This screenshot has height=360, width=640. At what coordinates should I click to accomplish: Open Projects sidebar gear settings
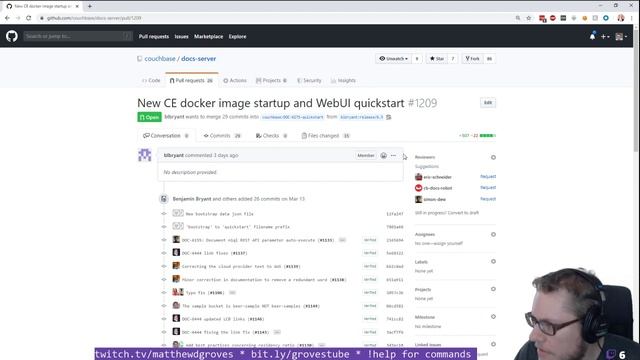pos(493,289)
